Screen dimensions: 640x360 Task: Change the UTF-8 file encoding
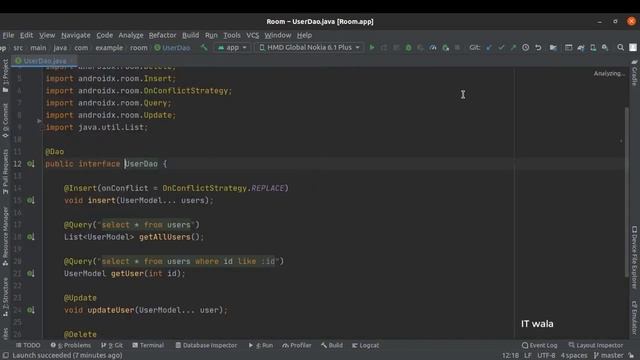(546, 356)
